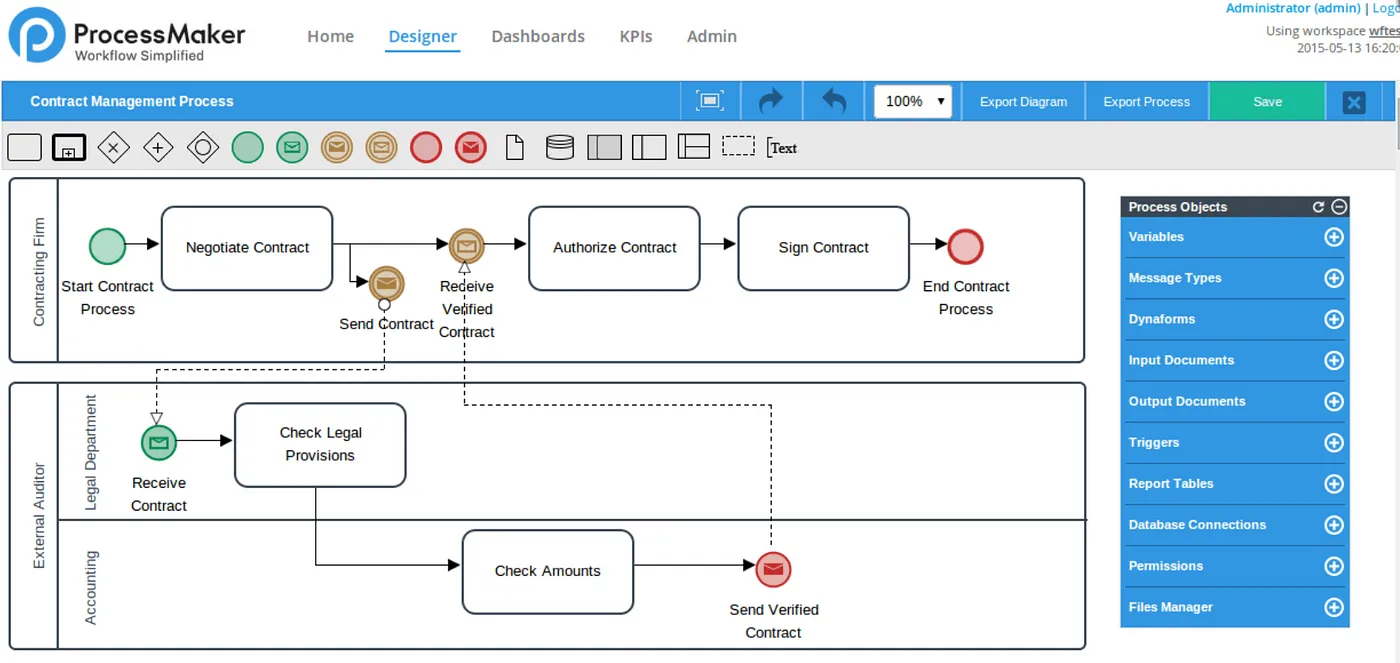Select the Receive Contract start message event
Screen dimensions: 1400x663
[158, 441]
